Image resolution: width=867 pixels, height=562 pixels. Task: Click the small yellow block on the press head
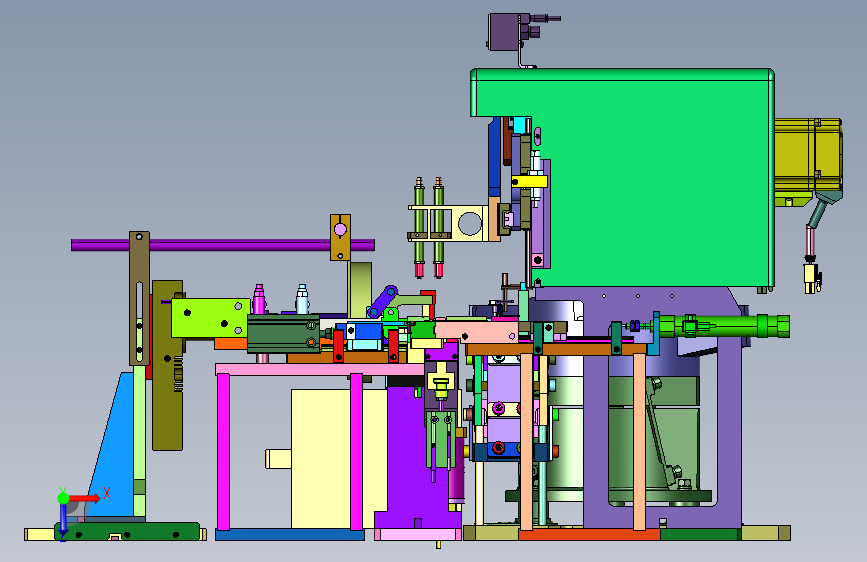coord(529,181)
